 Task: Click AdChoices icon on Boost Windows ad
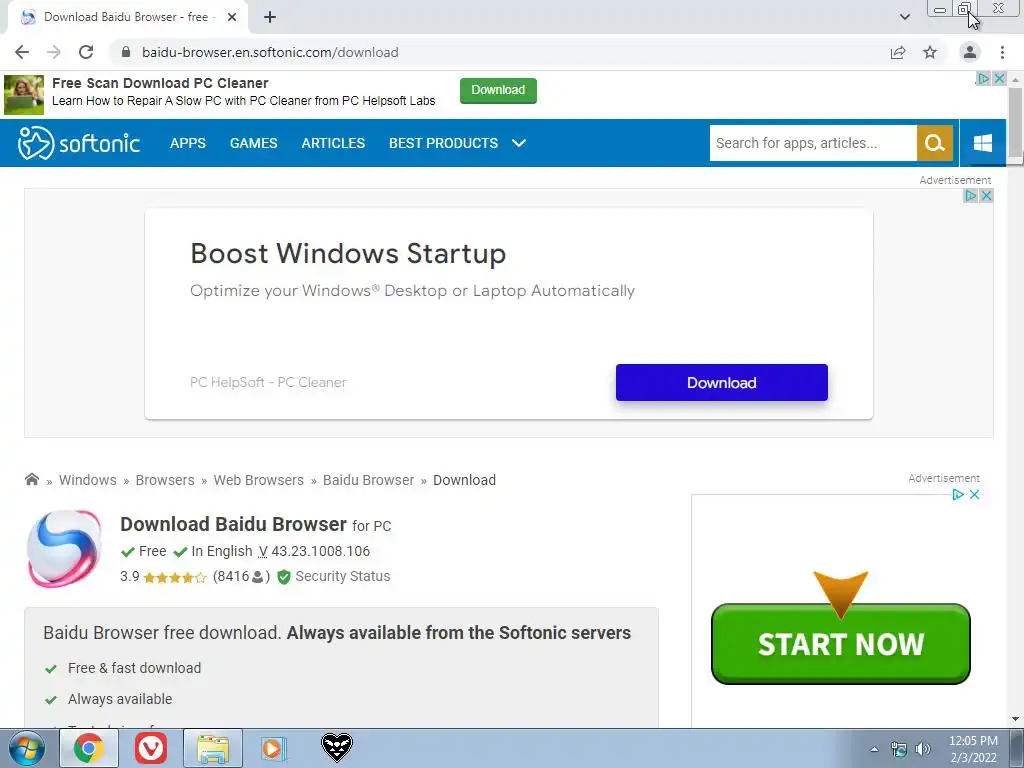pos(970,195)
